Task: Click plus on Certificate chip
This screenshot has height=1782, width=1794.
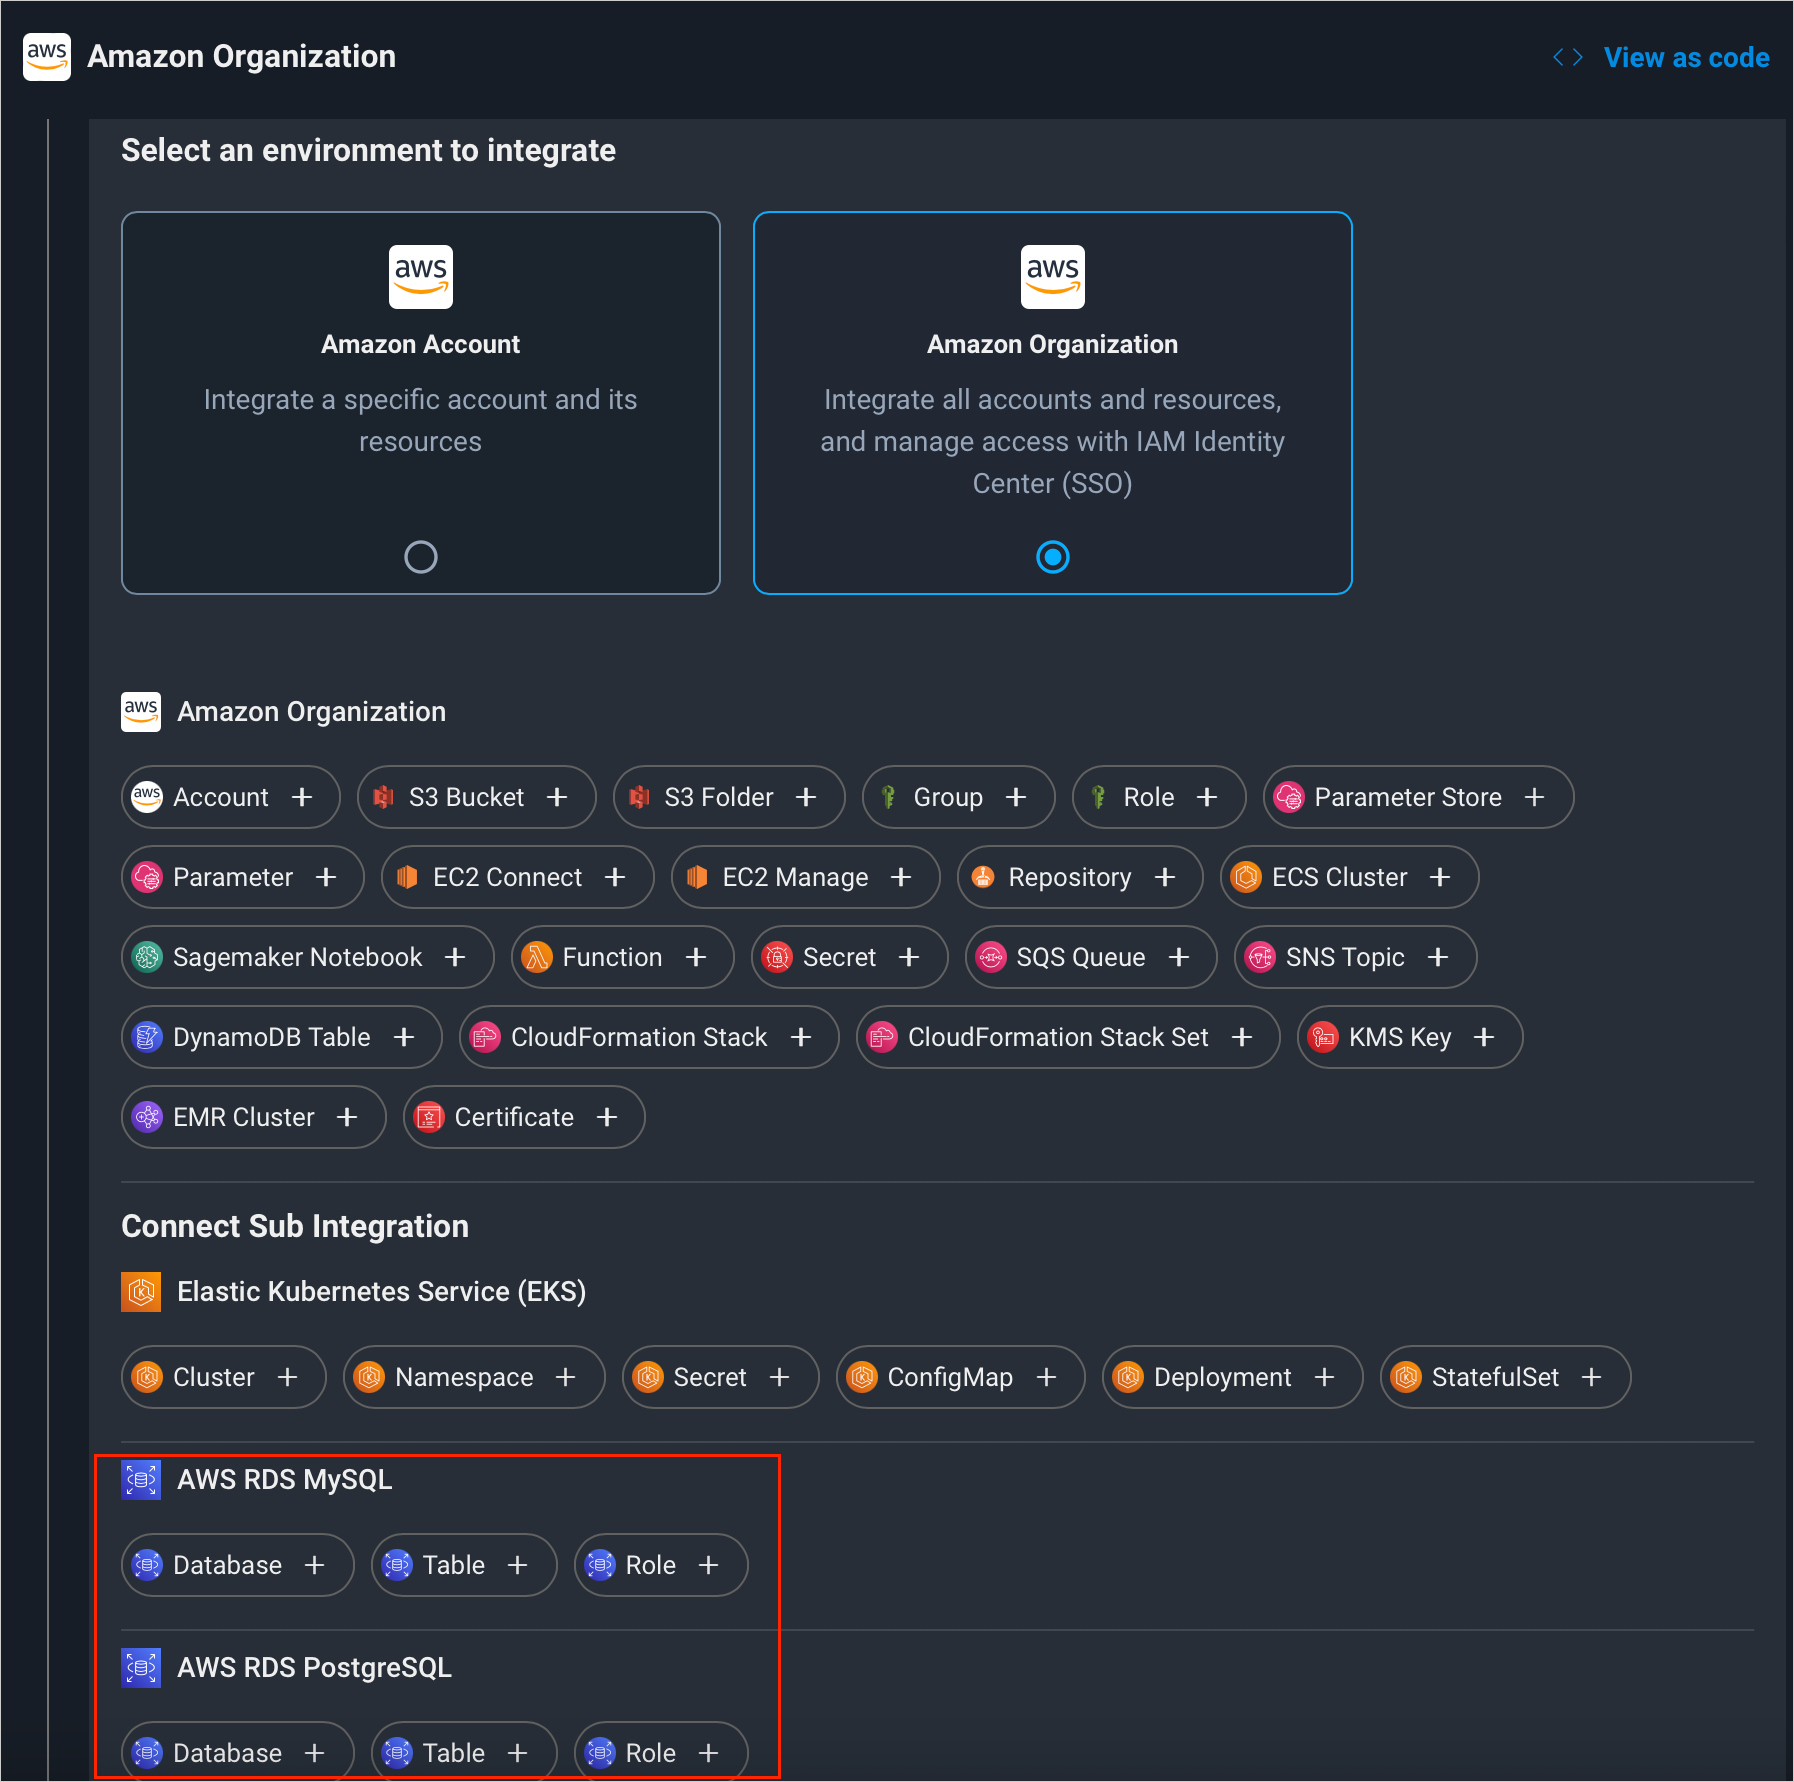Action: point(607,1117)
